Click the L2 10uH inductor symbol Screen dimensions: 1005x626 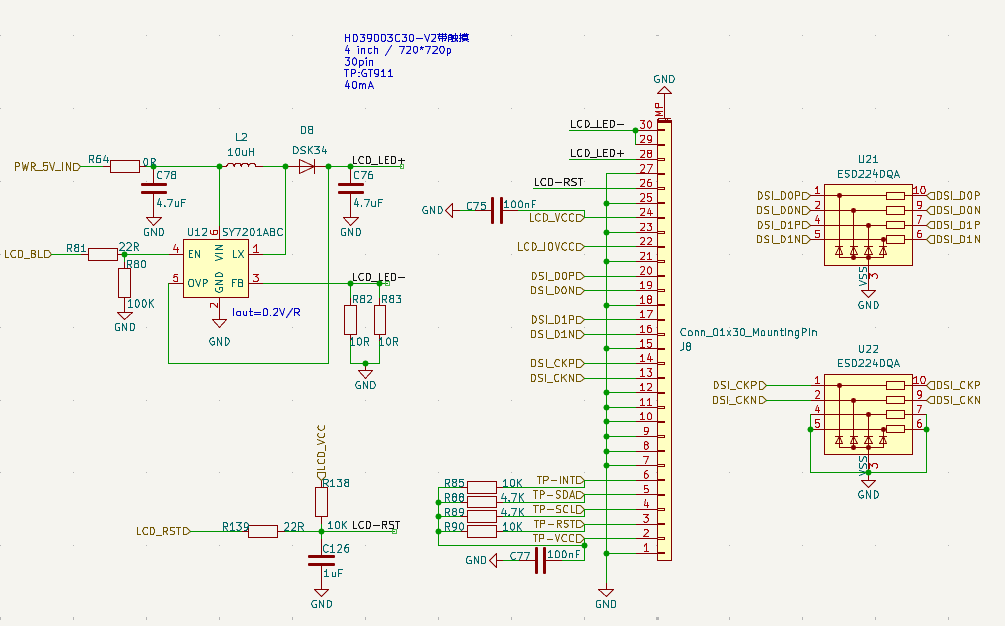(240, 167)
